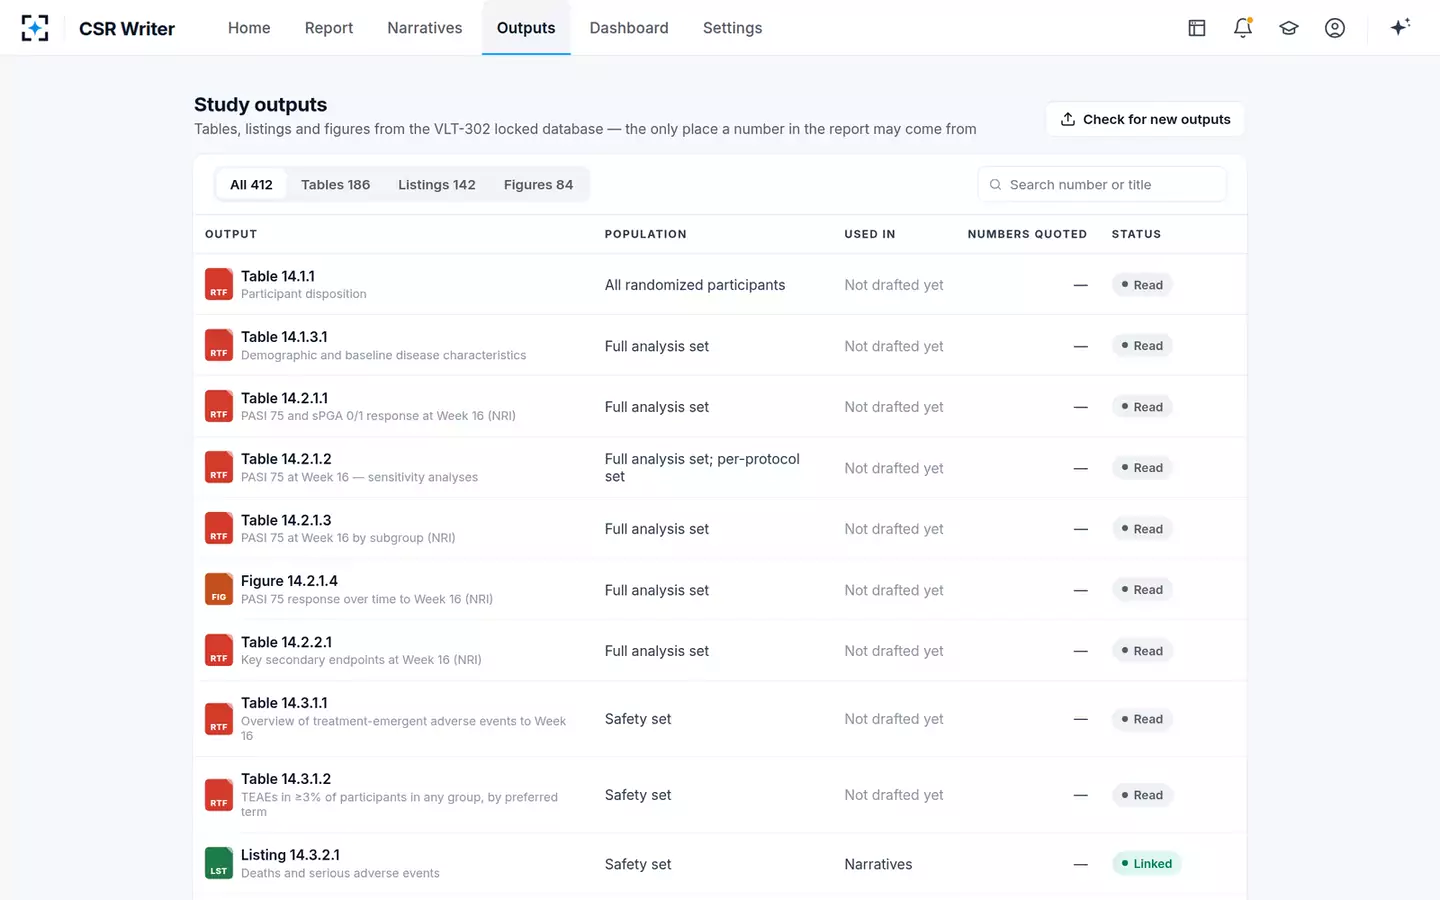This screenshot has height=900, width=1440.
Task: Click Read status for Table 14.1.1
Action: coord(1142,285)
